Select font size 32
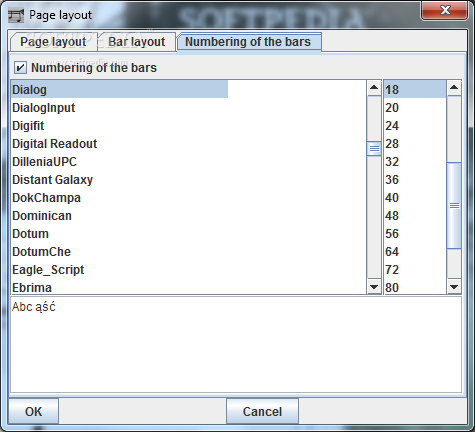 pos(415,161)
